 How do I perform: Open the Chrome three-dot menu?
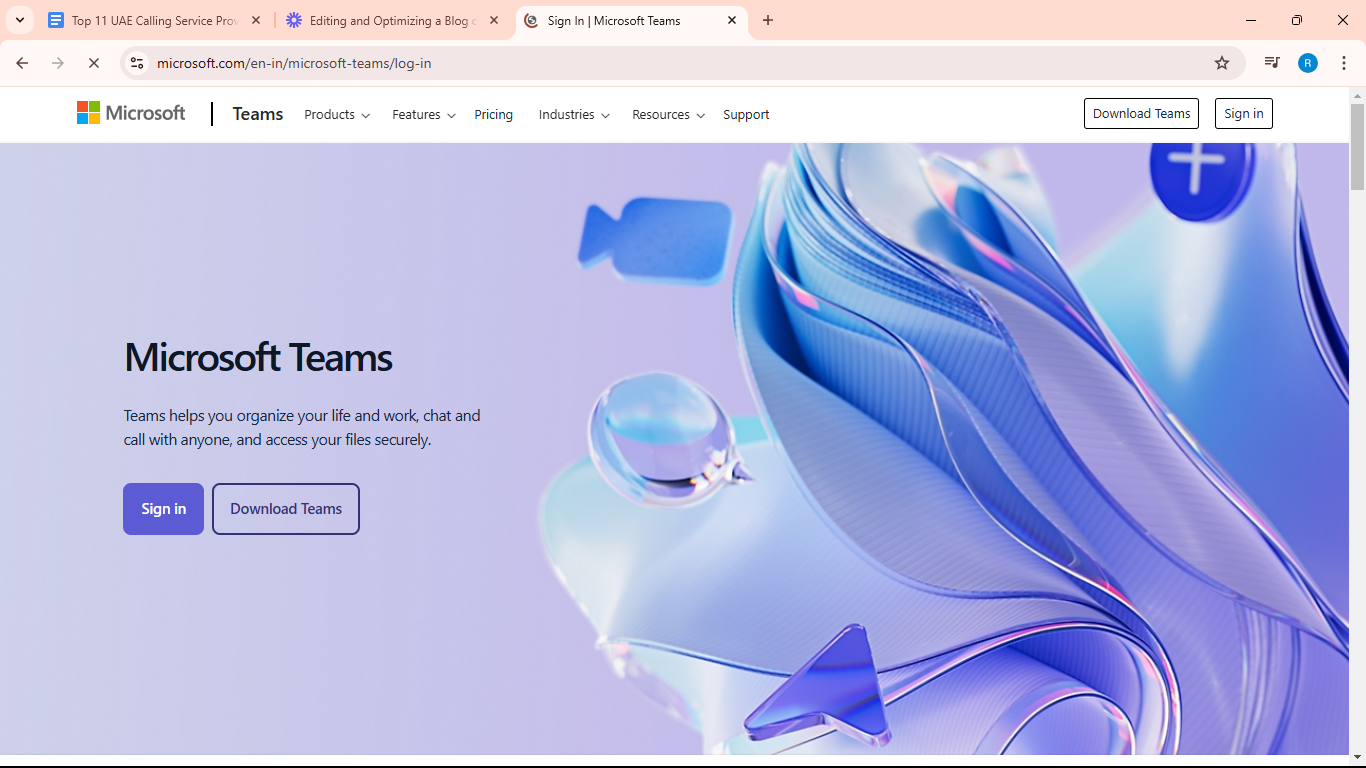(1344, 63)
